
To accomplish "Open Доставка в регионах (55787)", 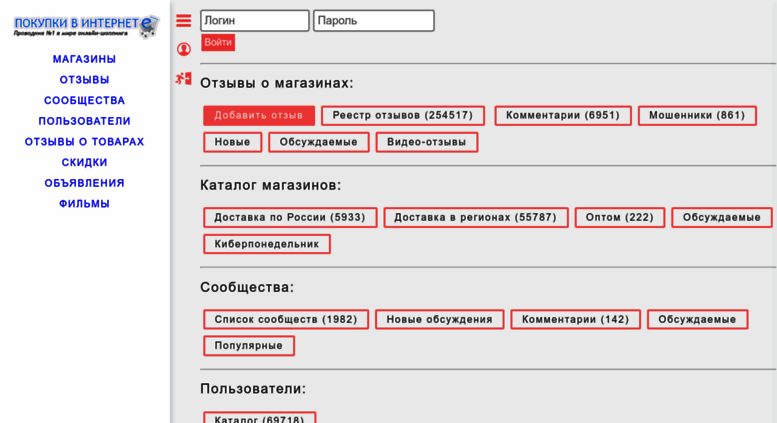I will (476, 217).
